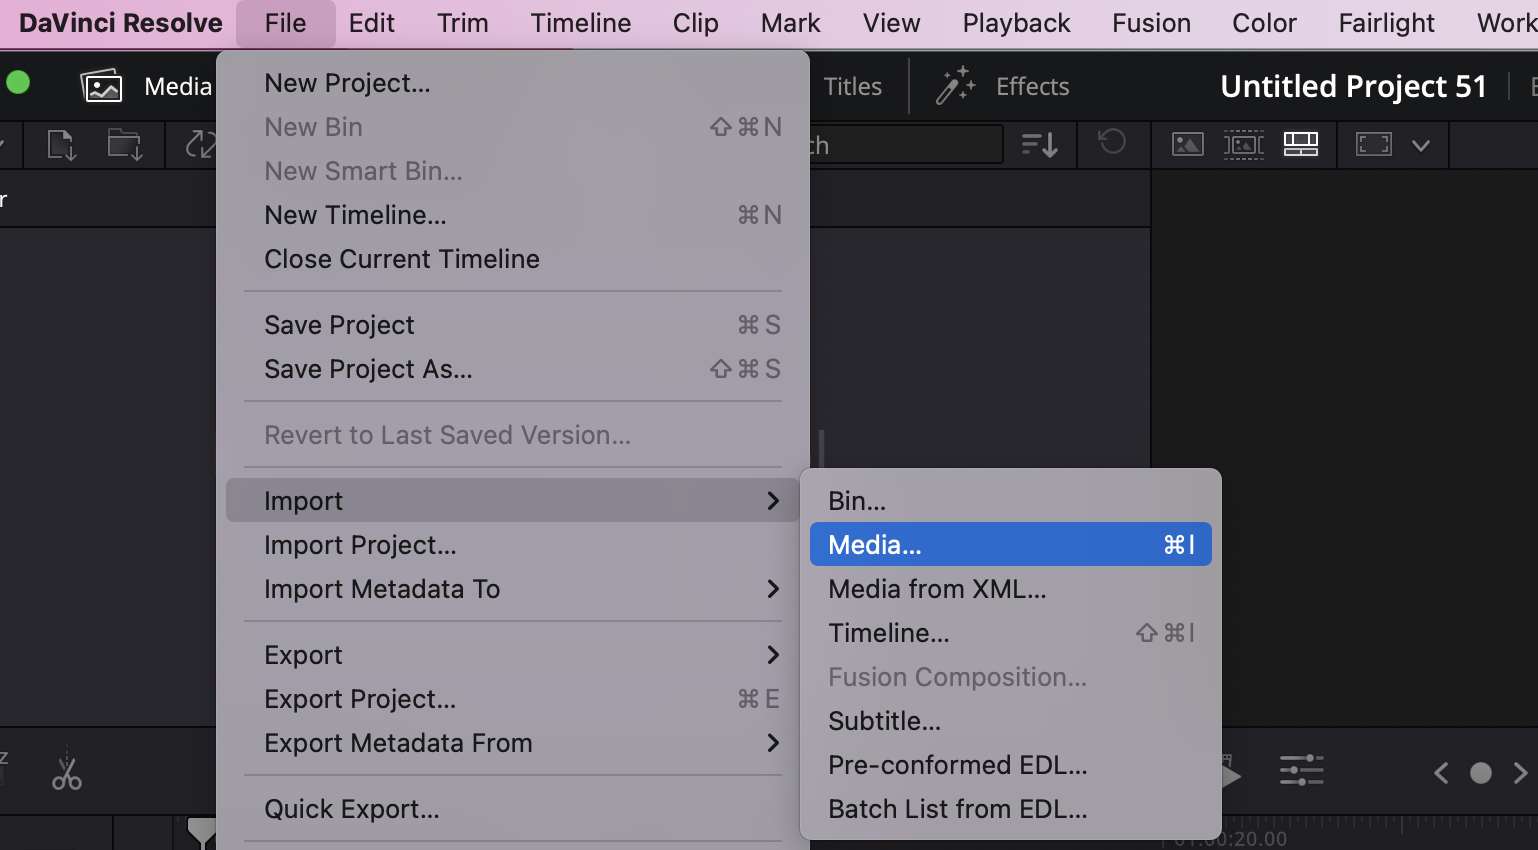Image resolution: width=1538 pixels, height=850 pixels.
Task: Click the sort order icon
Action: 1040,145
